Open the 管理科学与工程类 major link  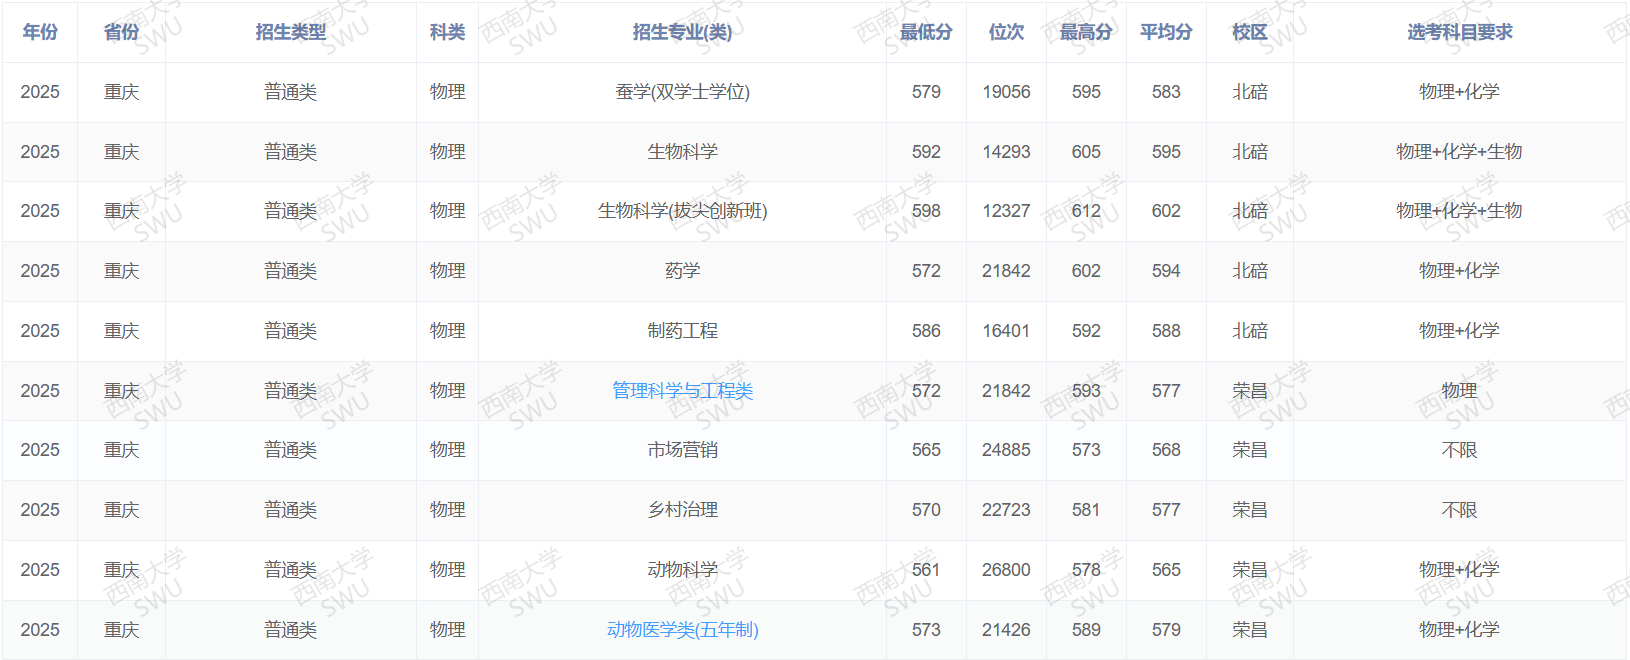coord(682,391)
